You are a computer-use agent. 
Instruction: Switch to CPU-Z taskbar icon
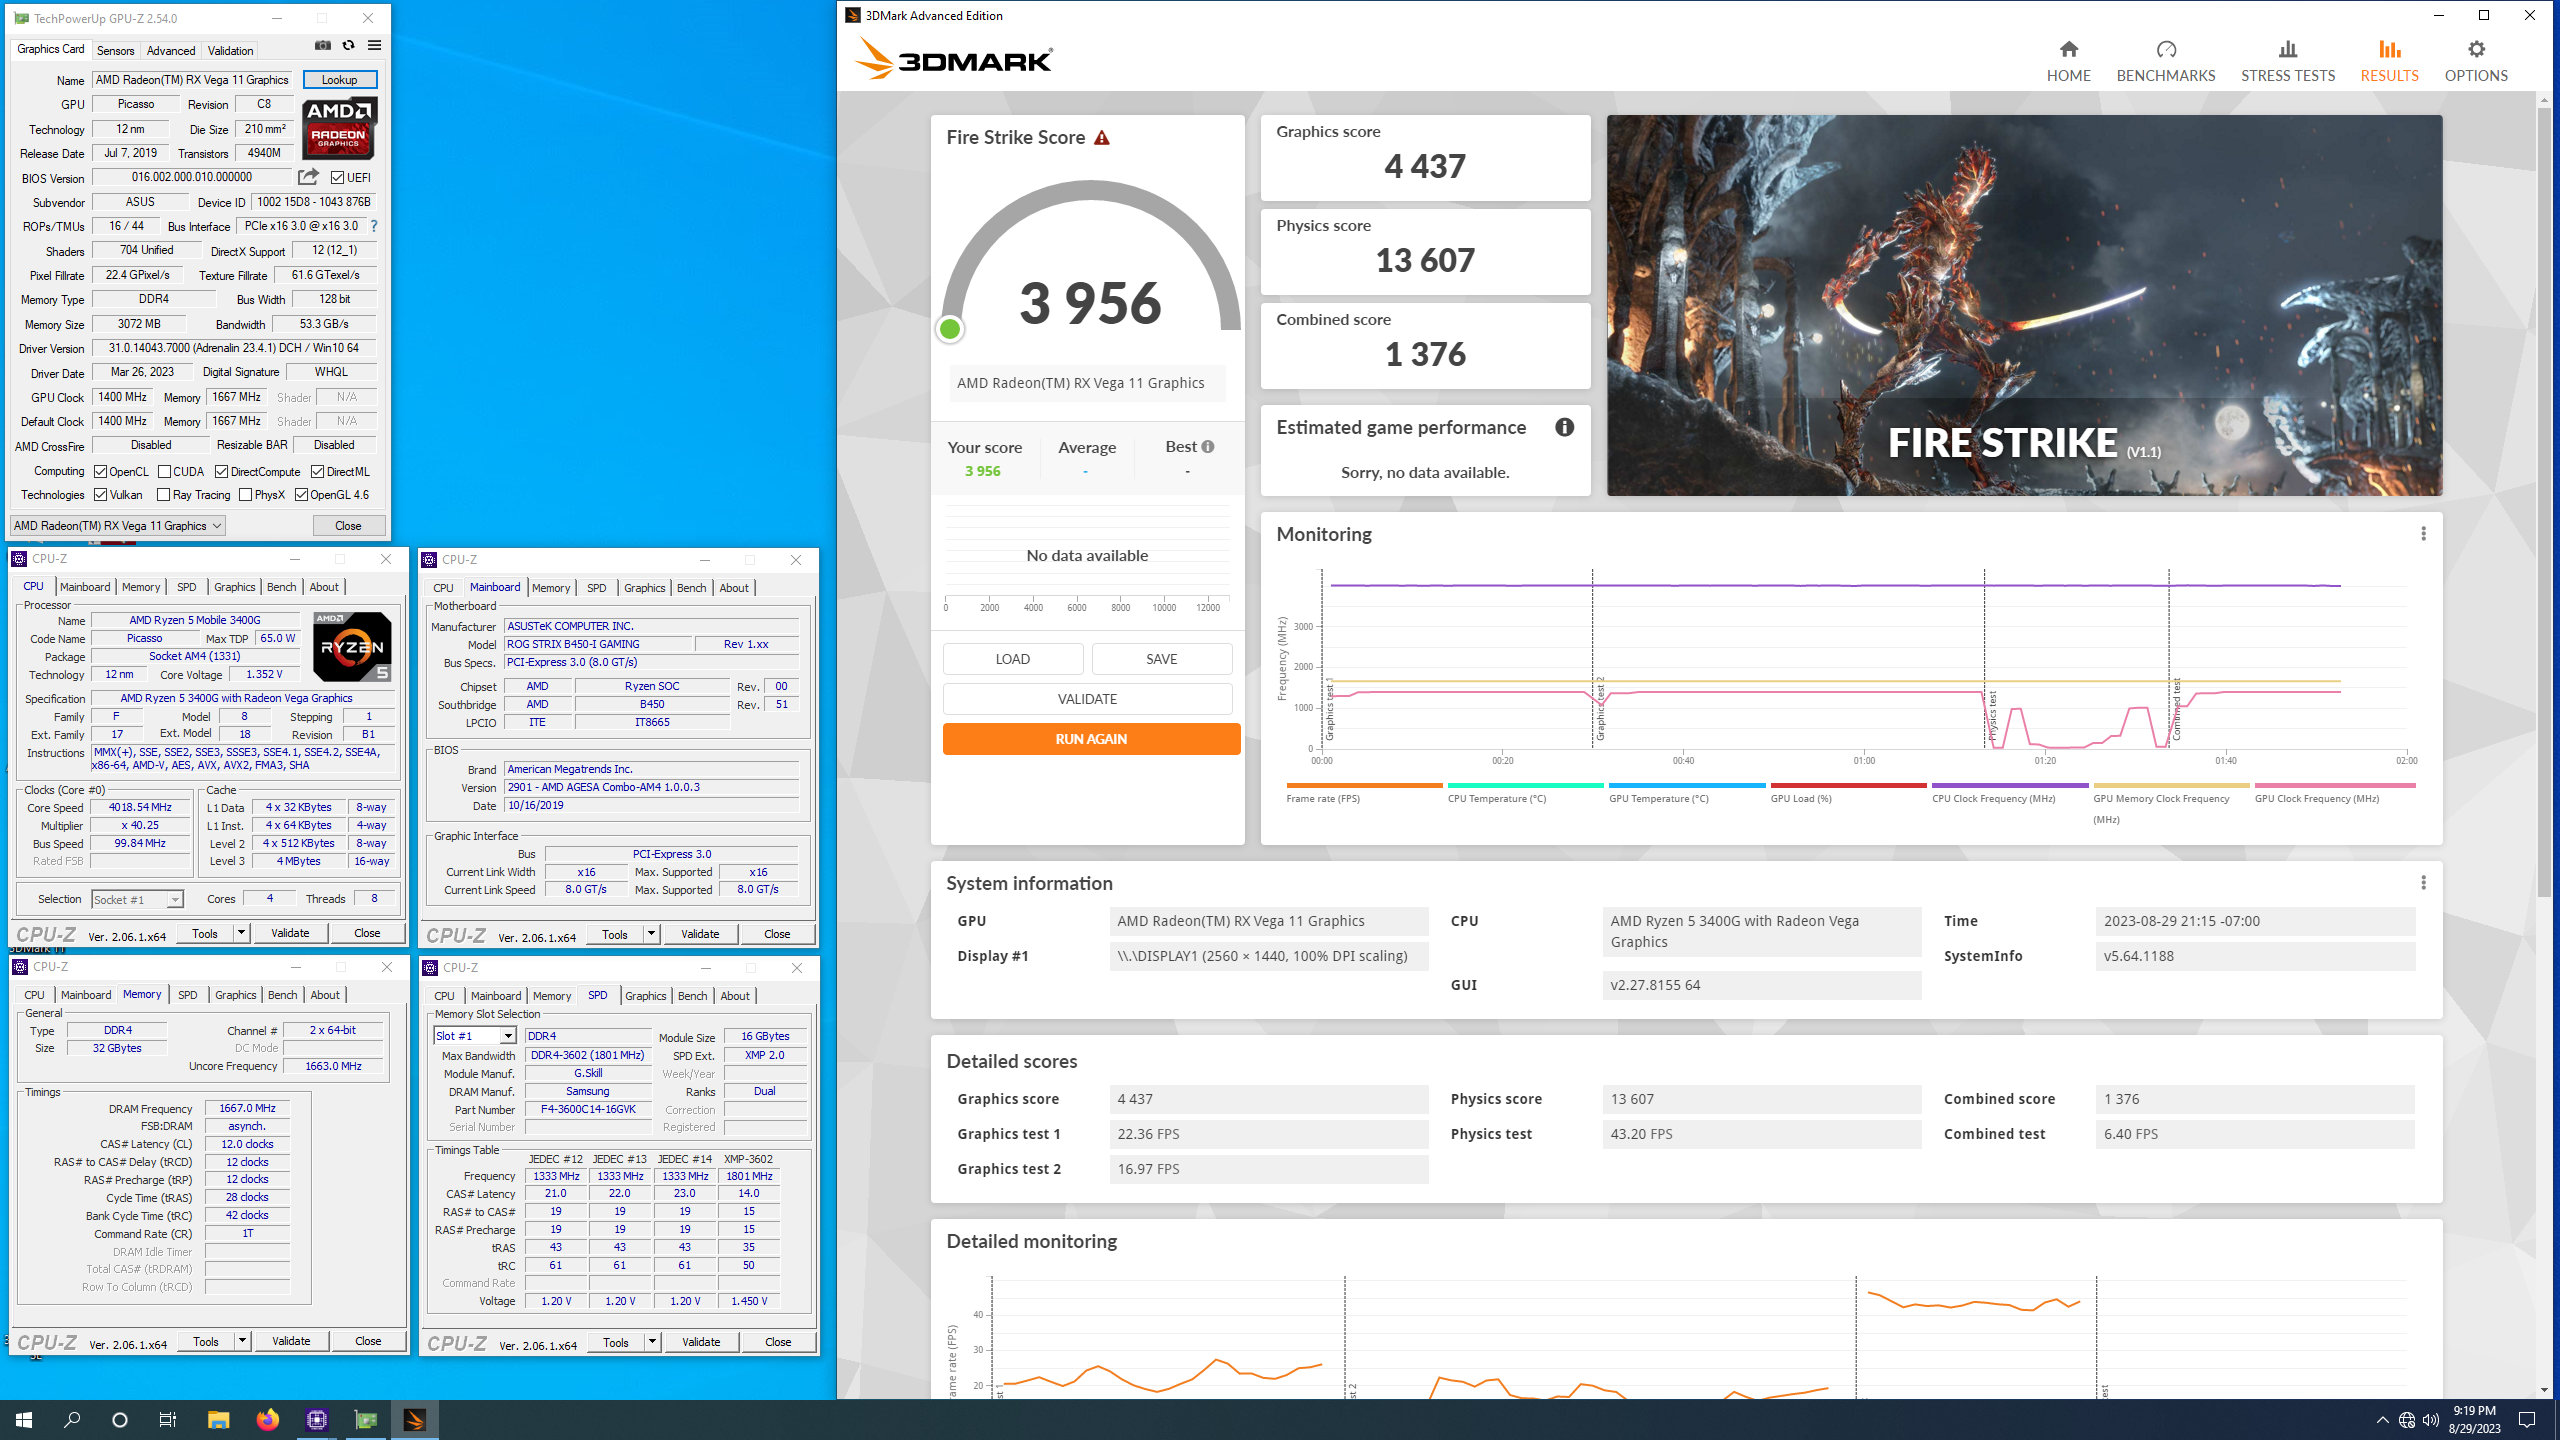coord(317,1420)
